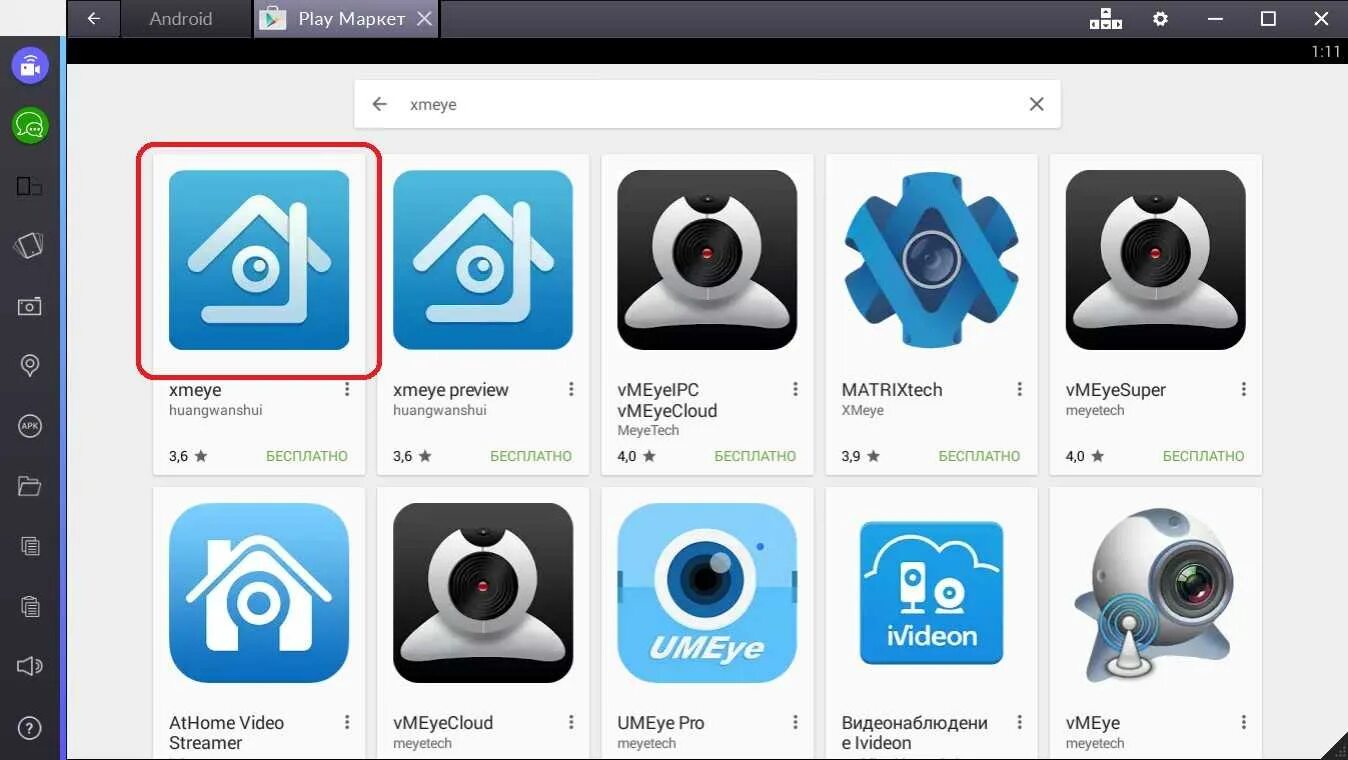
Task: Click the xmeye preview title text
Action: [451, 390]
